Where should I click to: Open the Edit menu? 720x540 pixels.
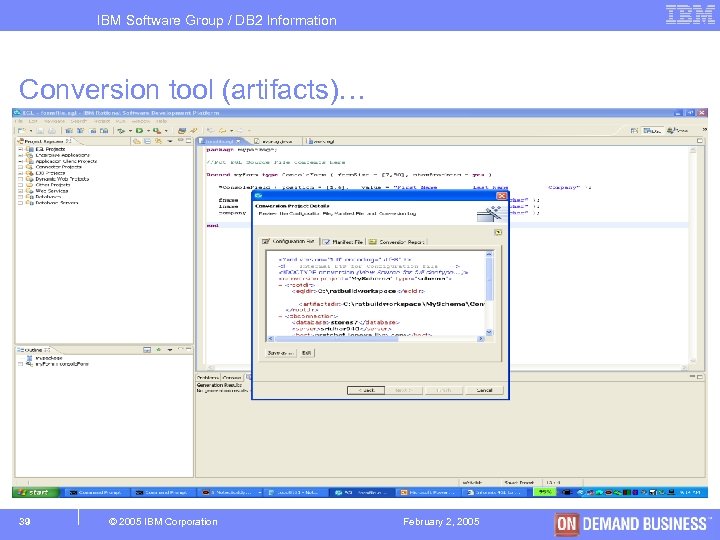tap(33, 121)
